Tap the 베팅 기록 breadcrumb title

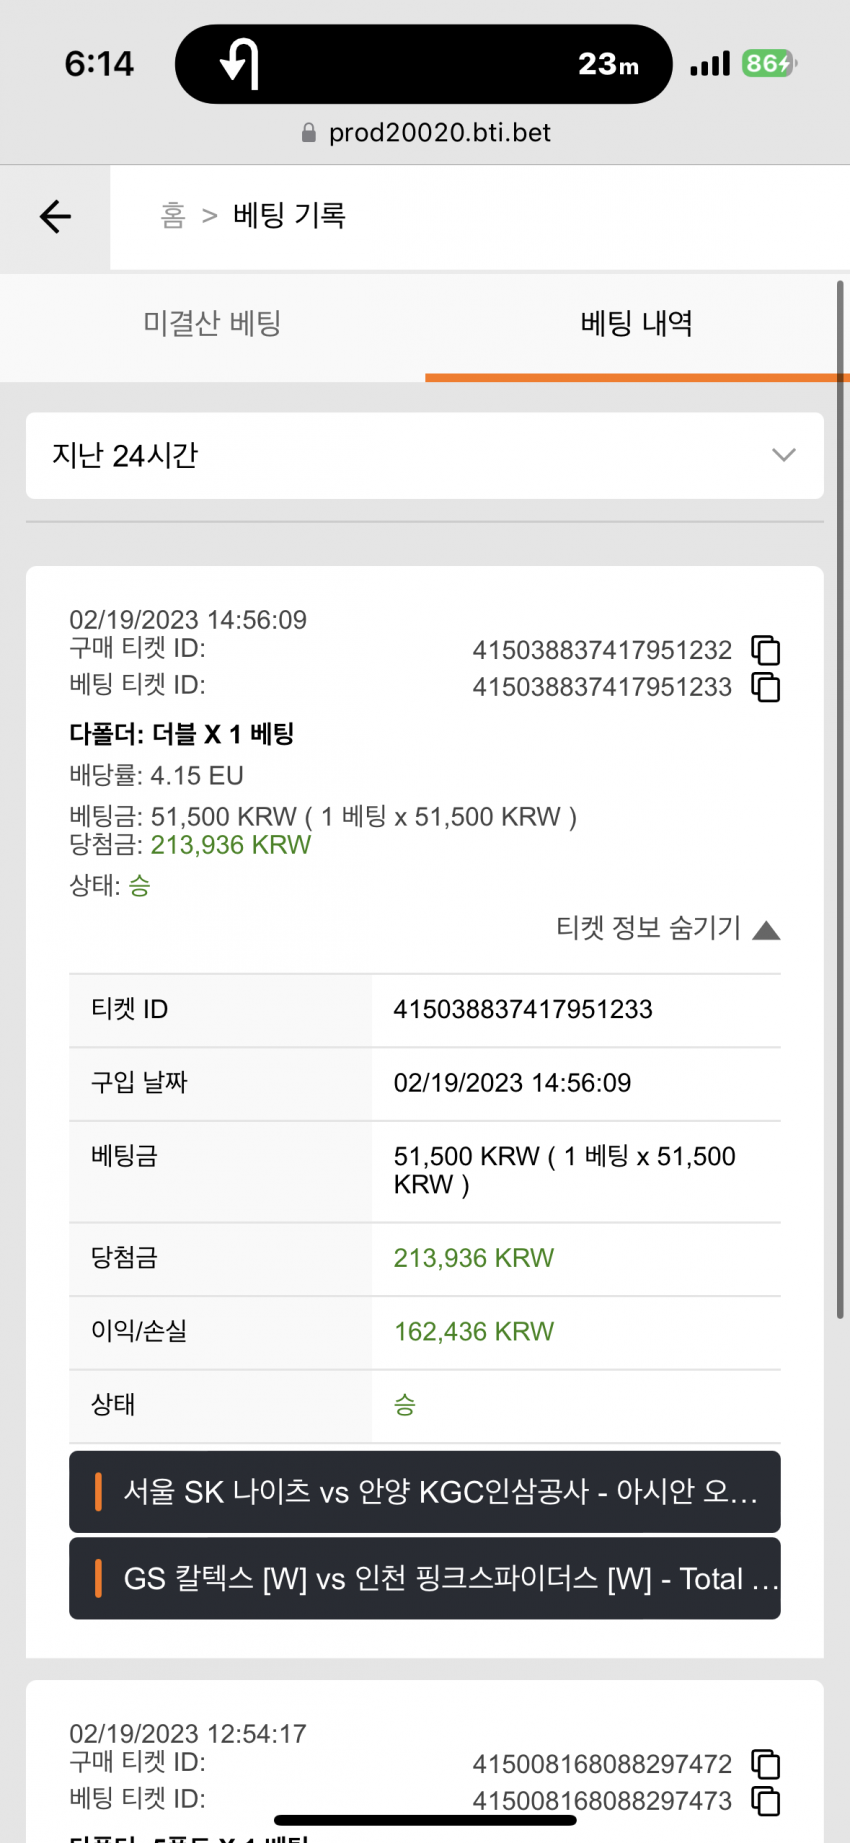pos(290,215)
